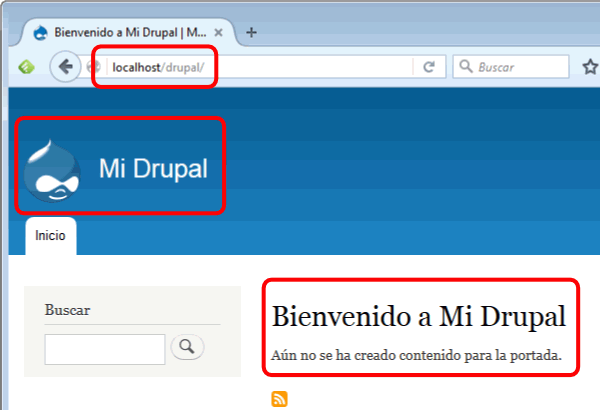Click the bookmark star icon
The width and height of the screenshot is (600, 410).
tap(590, 67)
